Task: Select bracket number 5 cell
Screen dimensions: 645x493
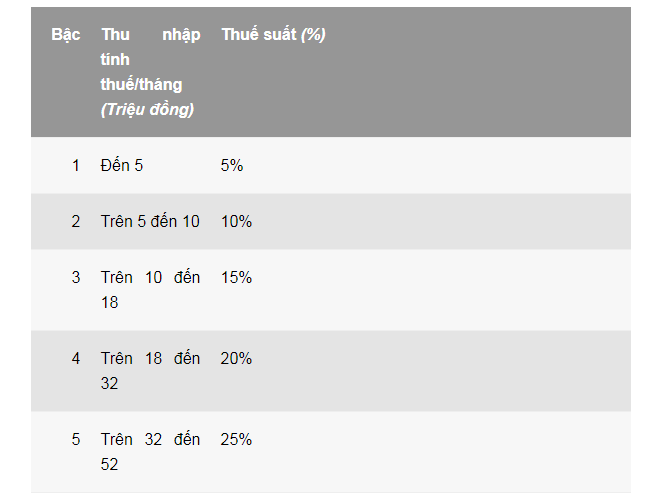Action: [75, 440]
